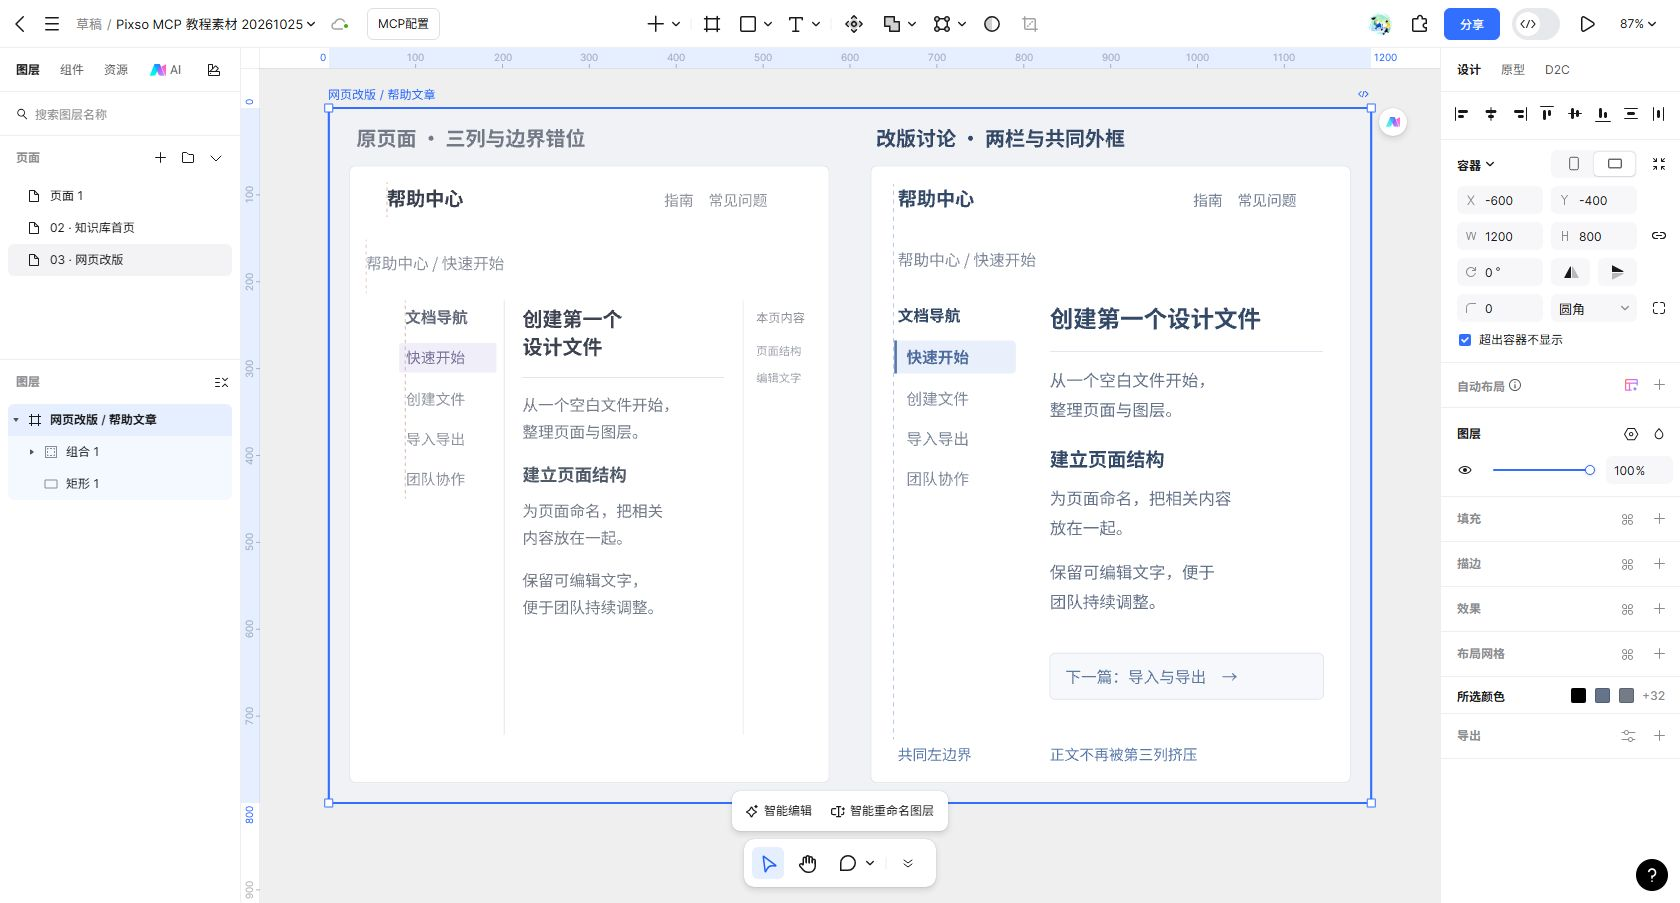Open the D2C tab

pyautogui.click(x=1557, y=70)
